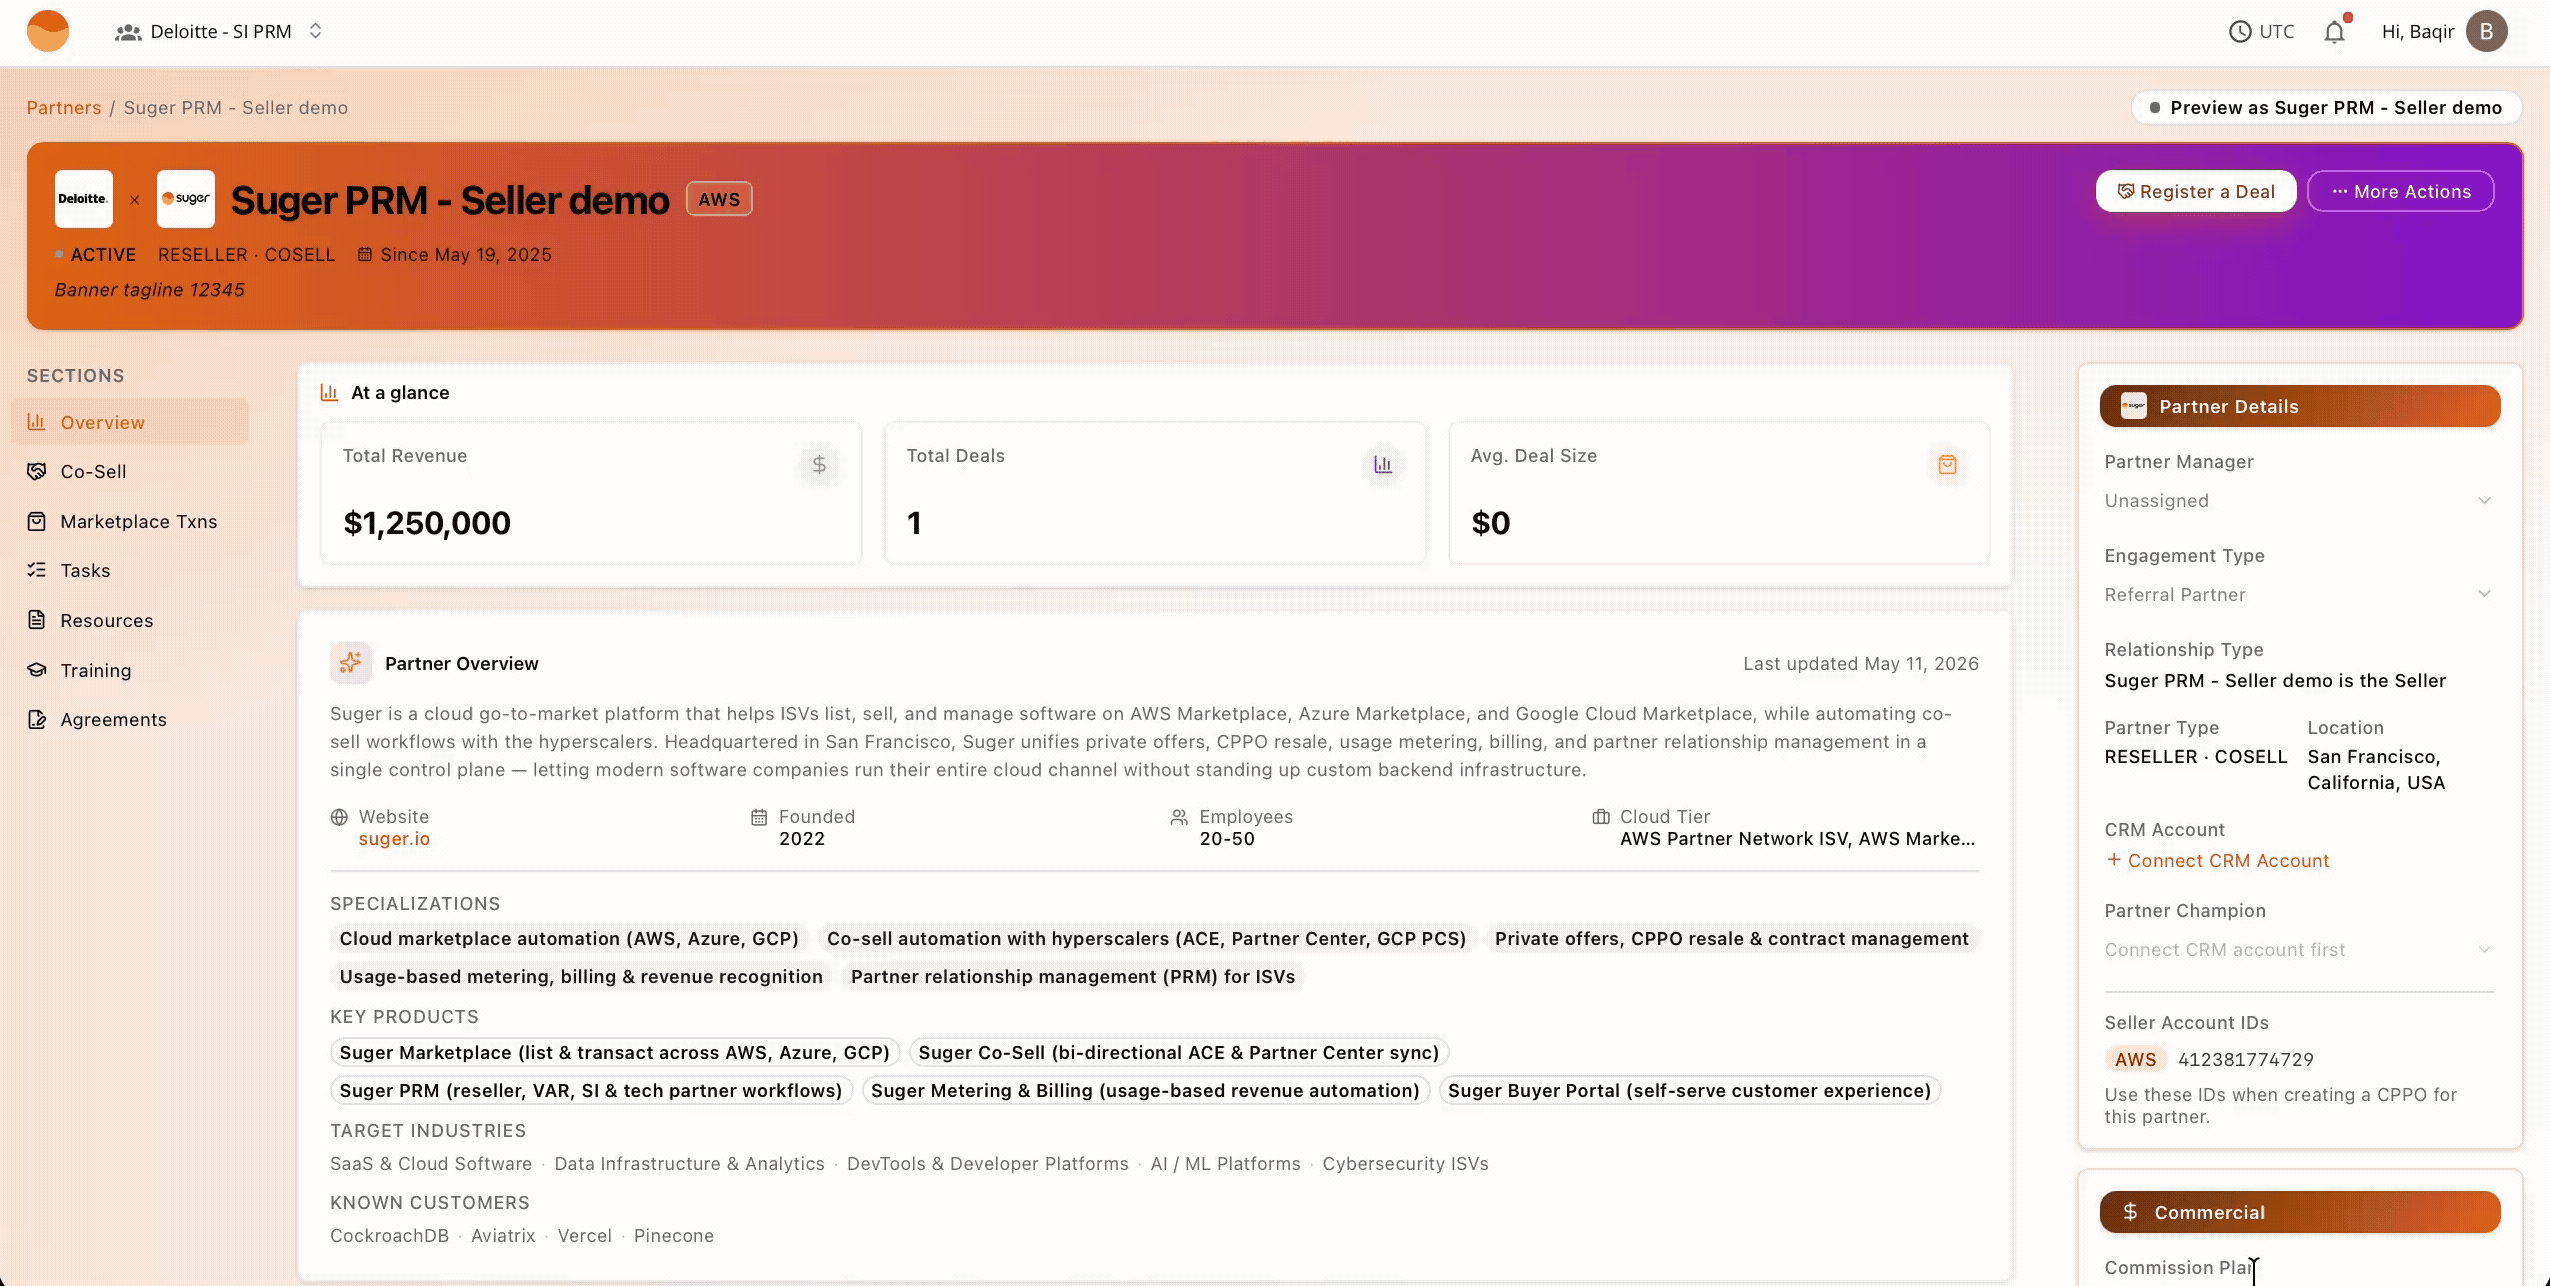The height and width of the screenshot is (1286, 2550).
Task: Click the Deloitte logo thumbnail in banner
Action: click(x=84, y=199)
